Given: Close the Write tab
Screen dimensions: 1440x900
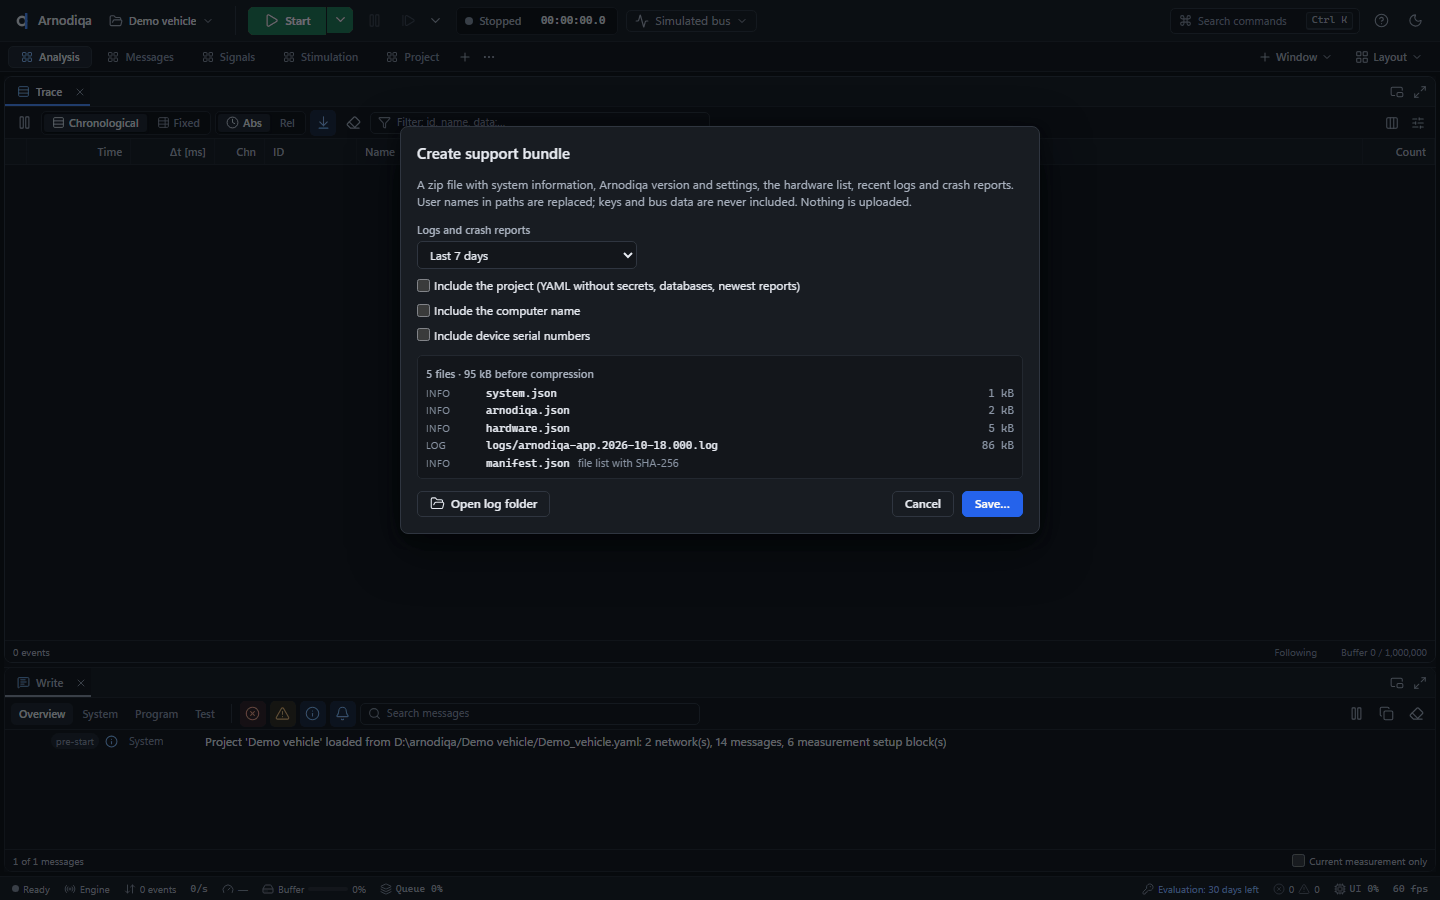Looking at the screenshot, I should coord(81,683).
